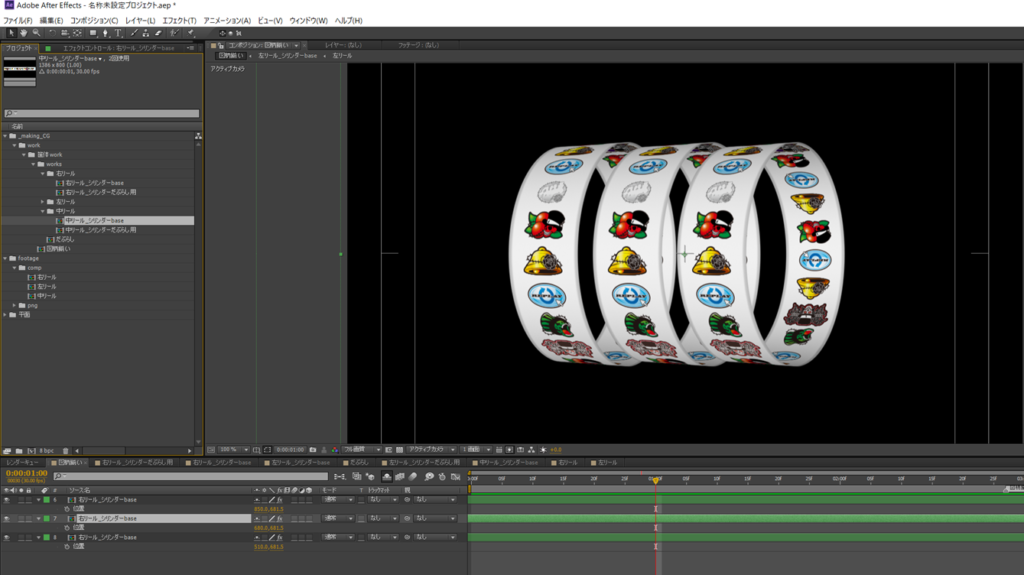The width and height of the screenshot is (1024, 575).
Task: Open parent dropdown for layer 8
Action: (434, 538)
